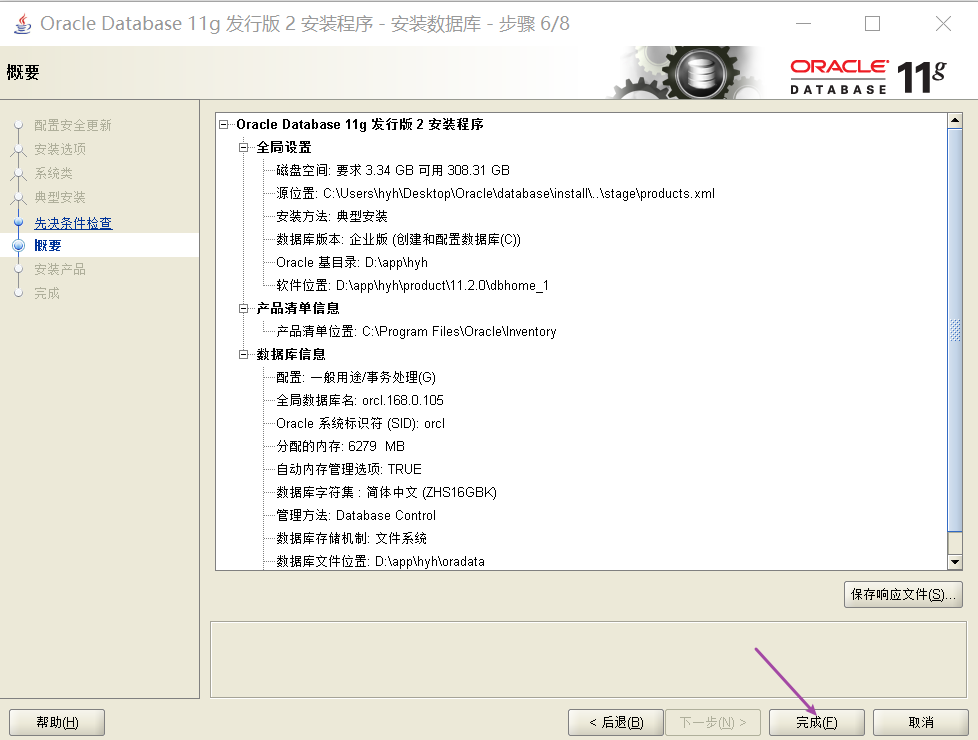Click the 概要 step bullet icon
978x740 pixels.
(19, 245)
